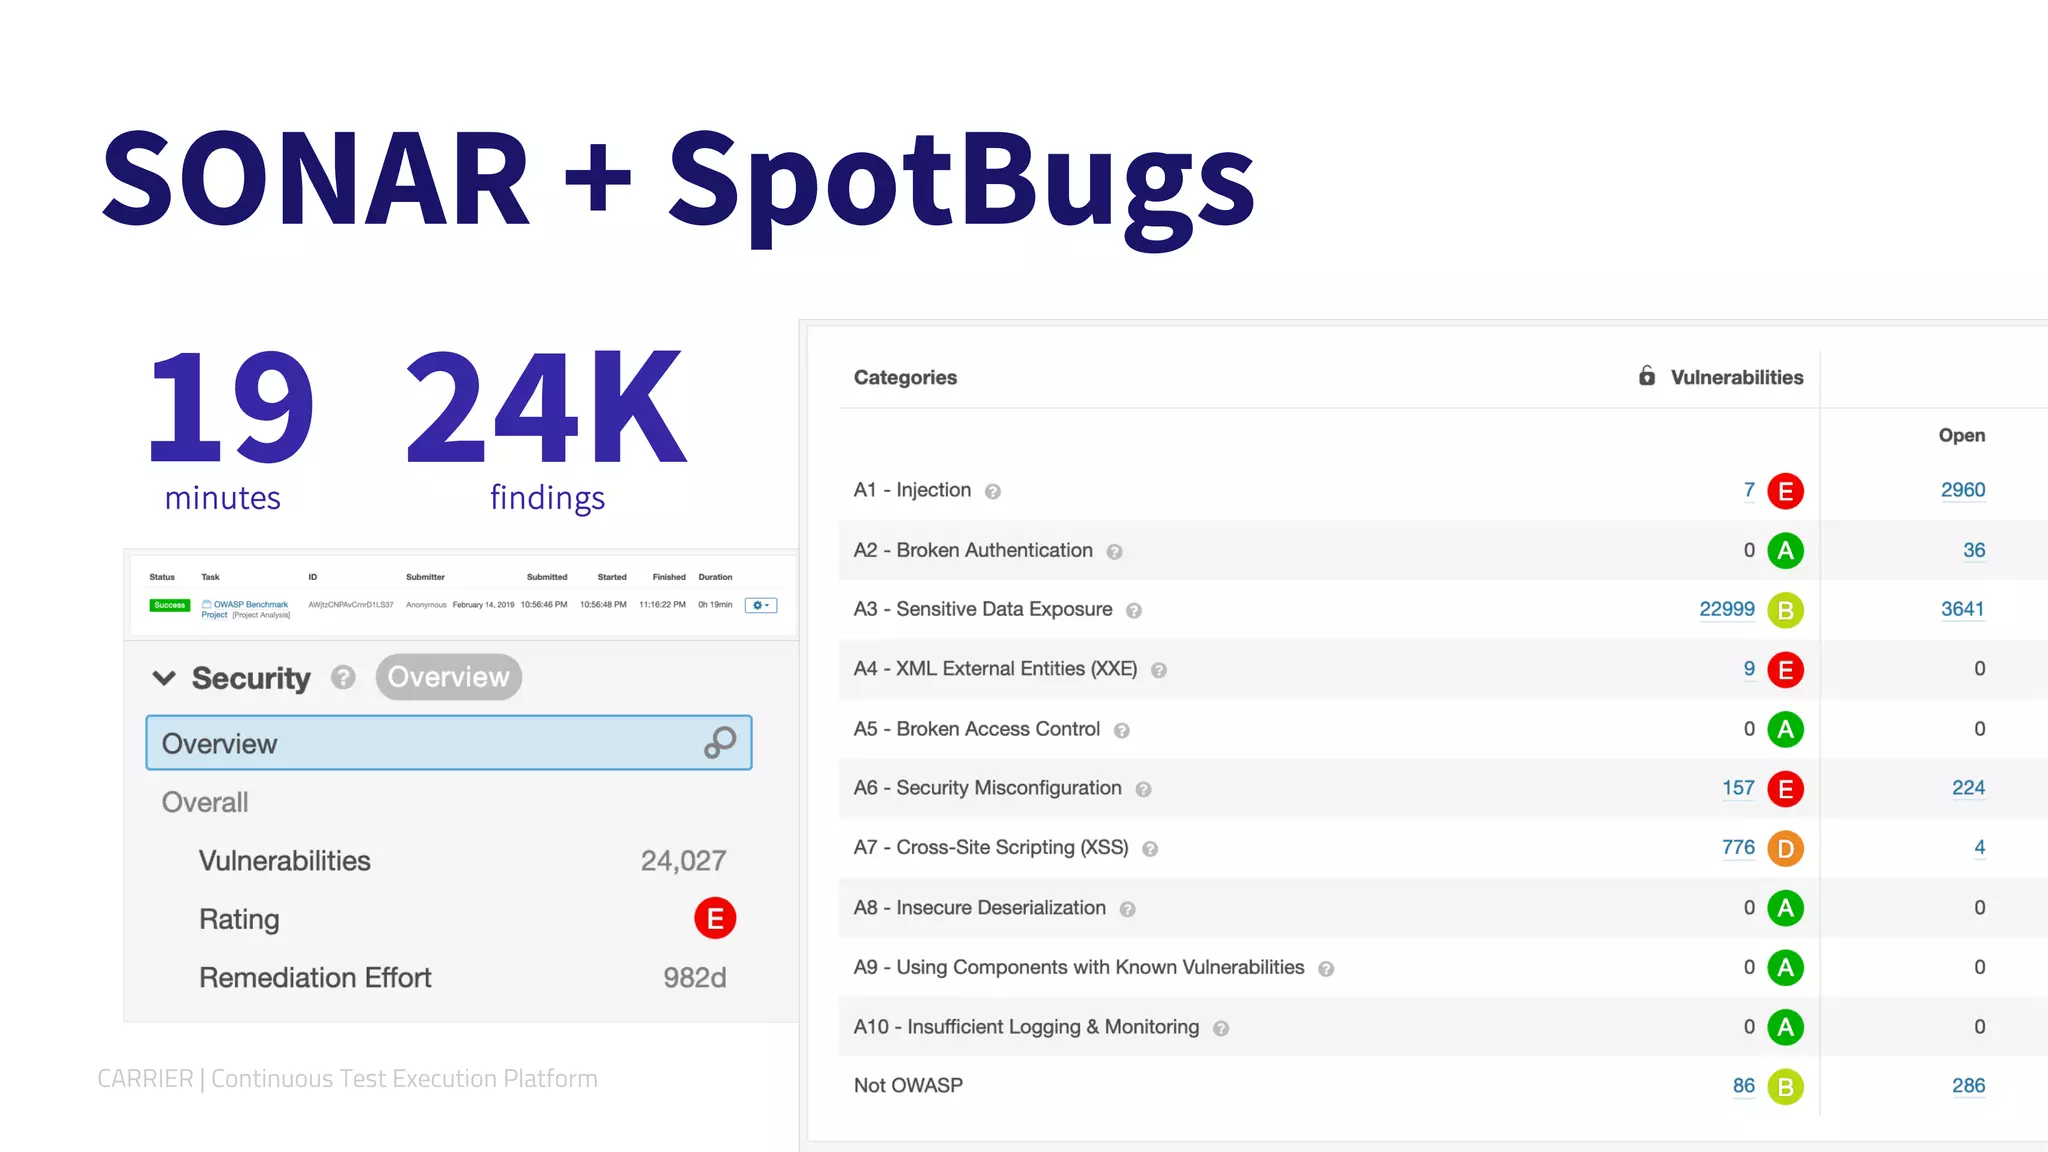
Task: Click the bubble chart icon in Overview row
Action: pos(720,742)
